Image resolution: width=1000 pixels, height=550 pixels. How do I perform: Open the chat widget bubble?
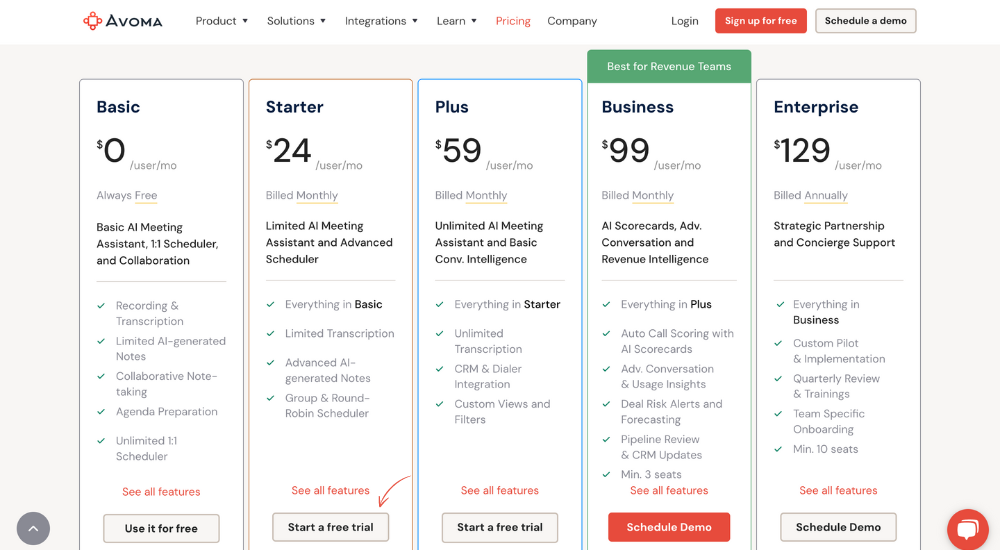click(967, 529)
